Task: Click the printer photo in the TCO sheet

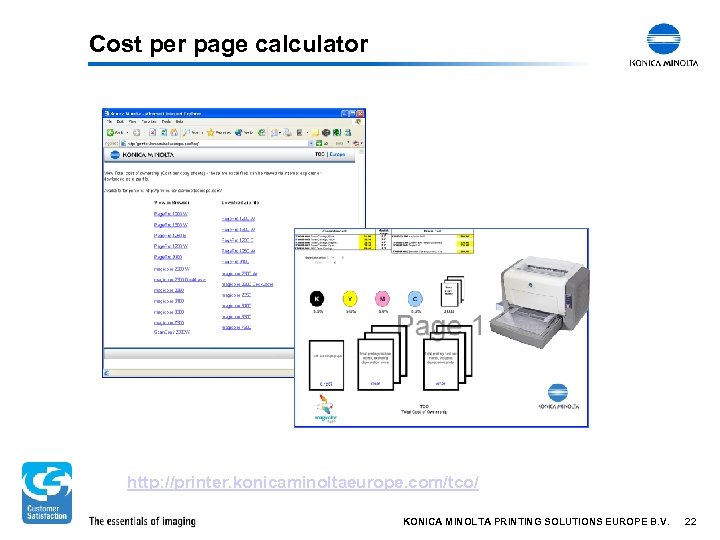Action: [540, 301]
